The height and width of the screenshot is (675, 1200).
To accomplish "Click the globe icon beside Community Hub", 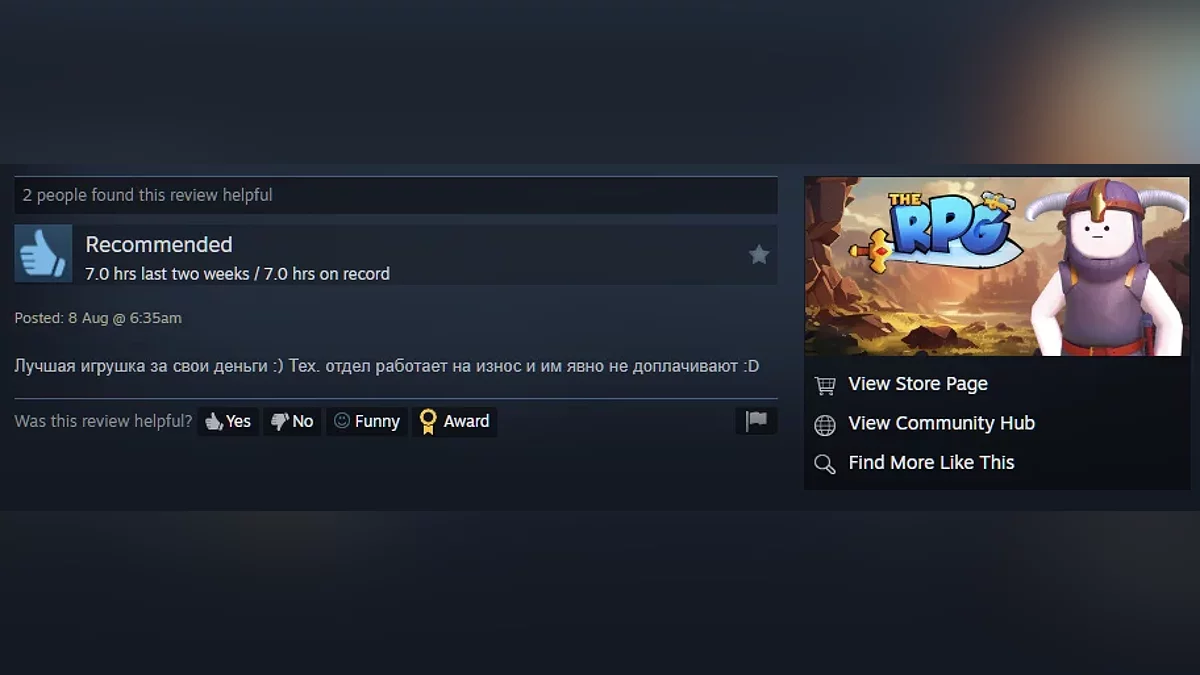I will pos(825,425).
